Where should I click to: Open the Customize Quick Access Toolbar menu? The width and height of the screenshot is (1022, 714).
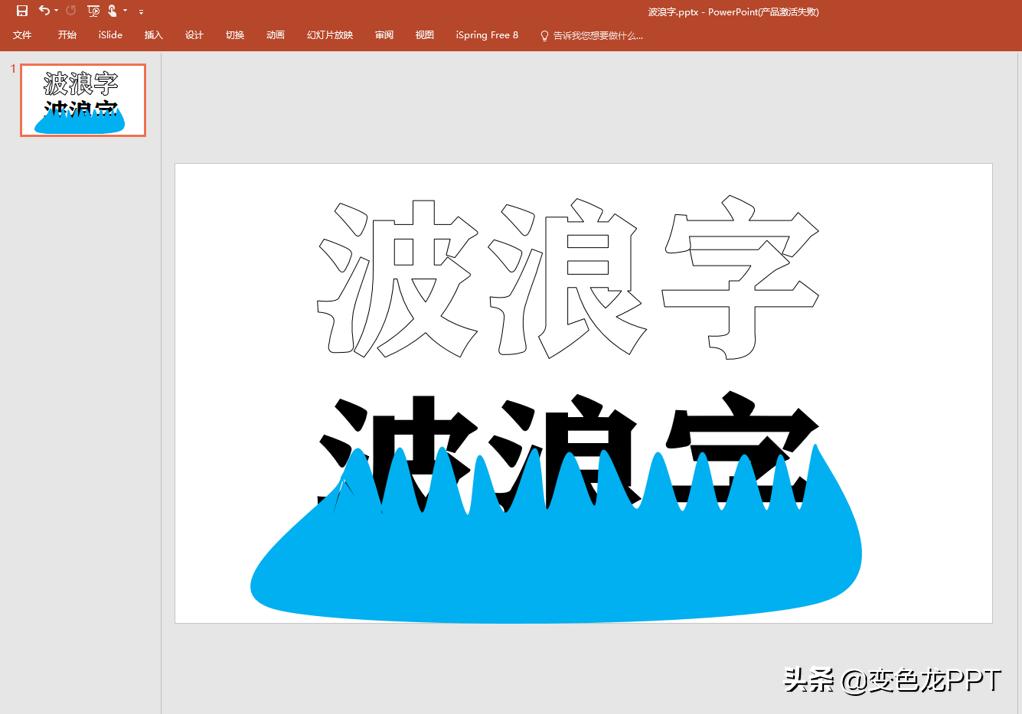point(140,11)
